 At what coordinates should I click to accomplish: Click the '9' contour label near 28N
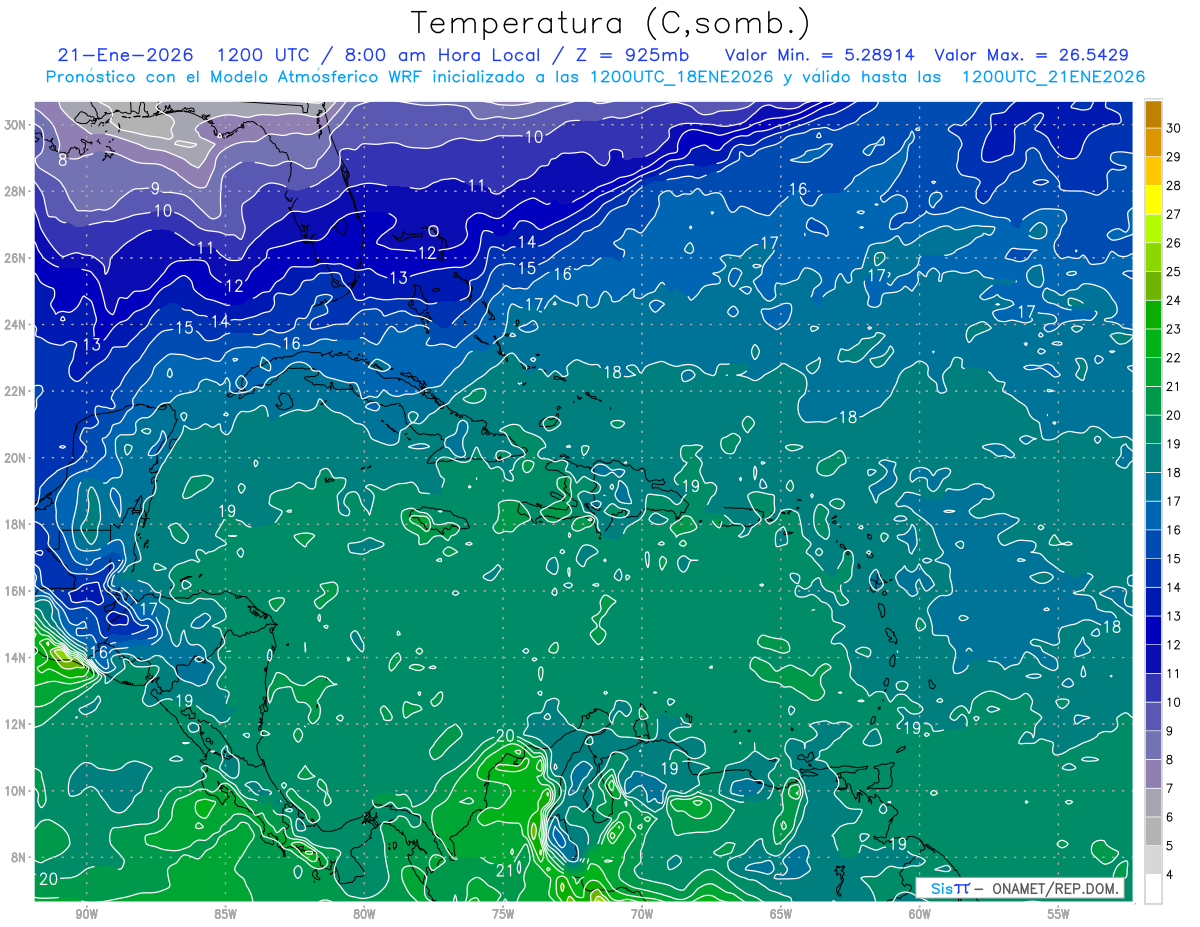click(155, 188)
